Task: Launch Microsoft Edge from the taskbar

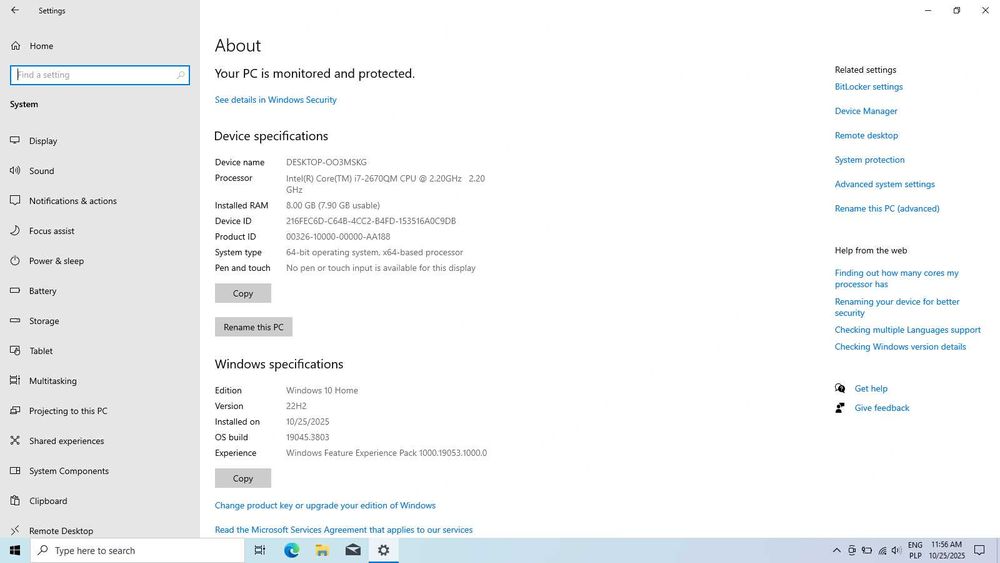Action: (291, 550)
